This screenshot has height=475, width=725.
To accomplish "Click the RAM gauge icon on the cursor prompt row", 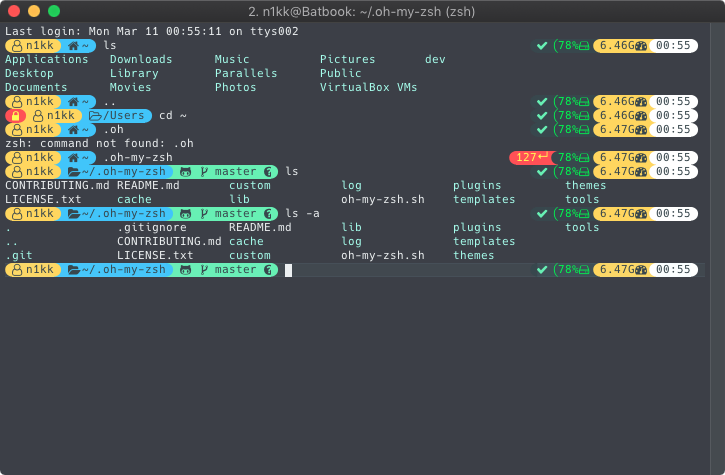I will 641,270.
